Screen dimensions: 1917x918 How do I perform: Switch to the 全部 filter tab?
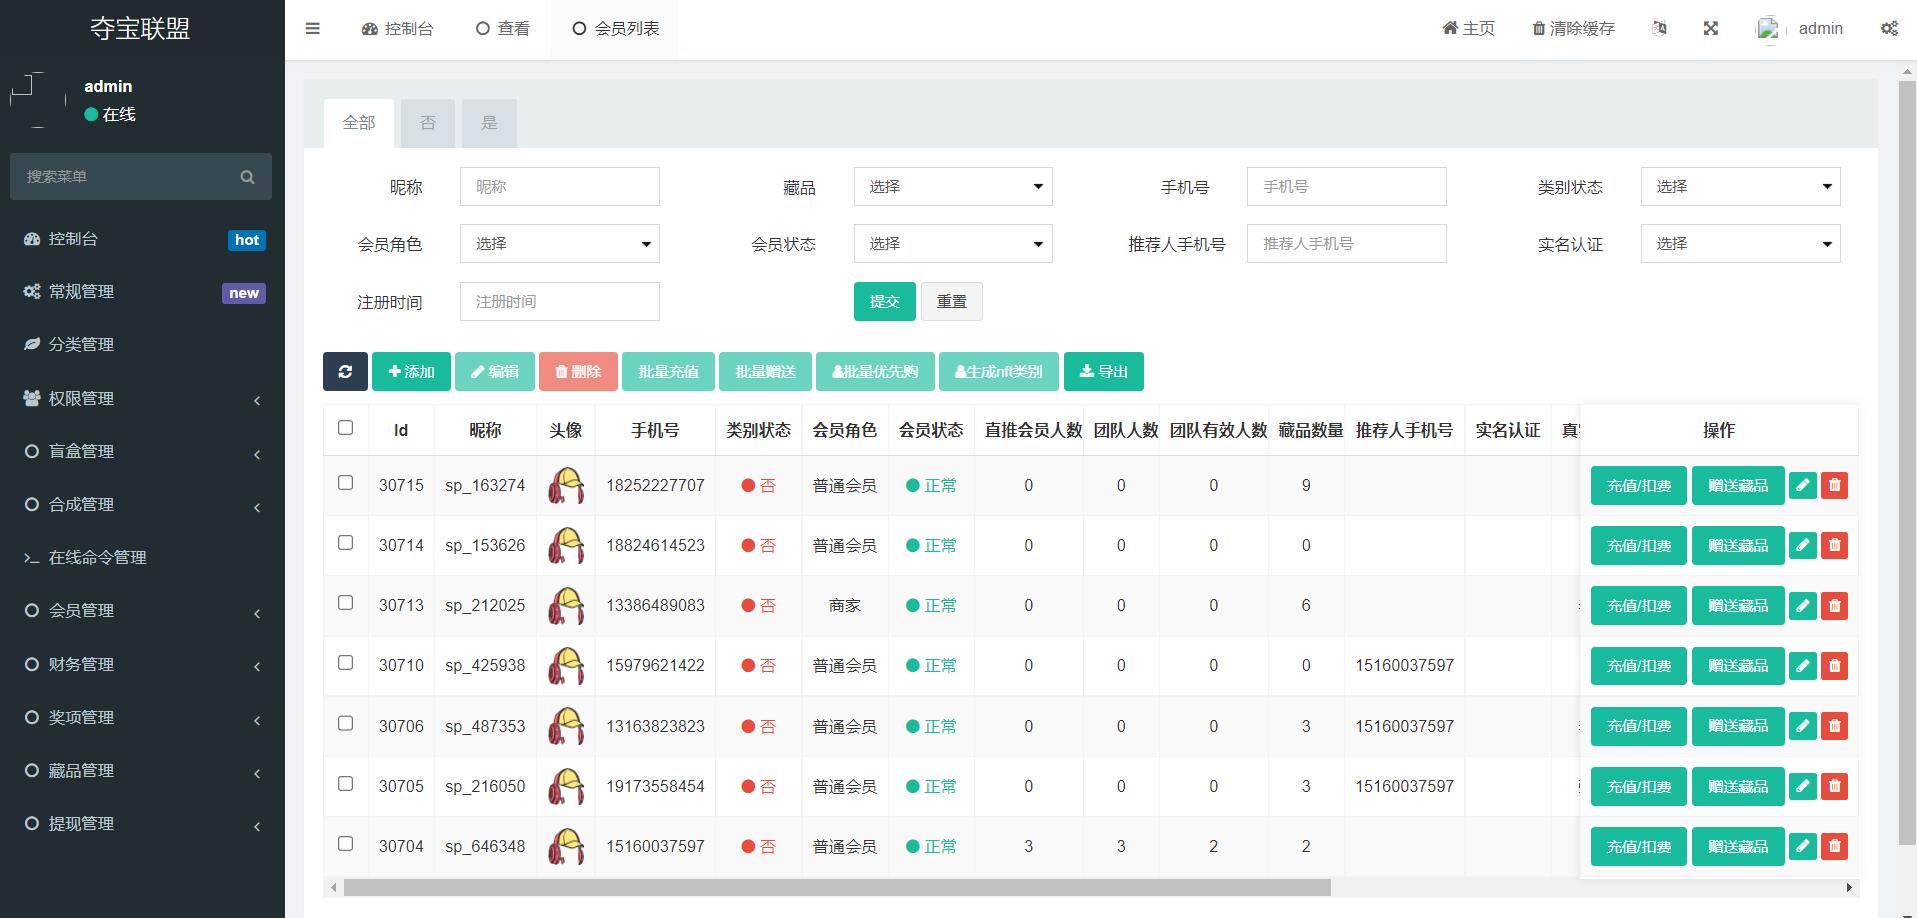[358, 122]
